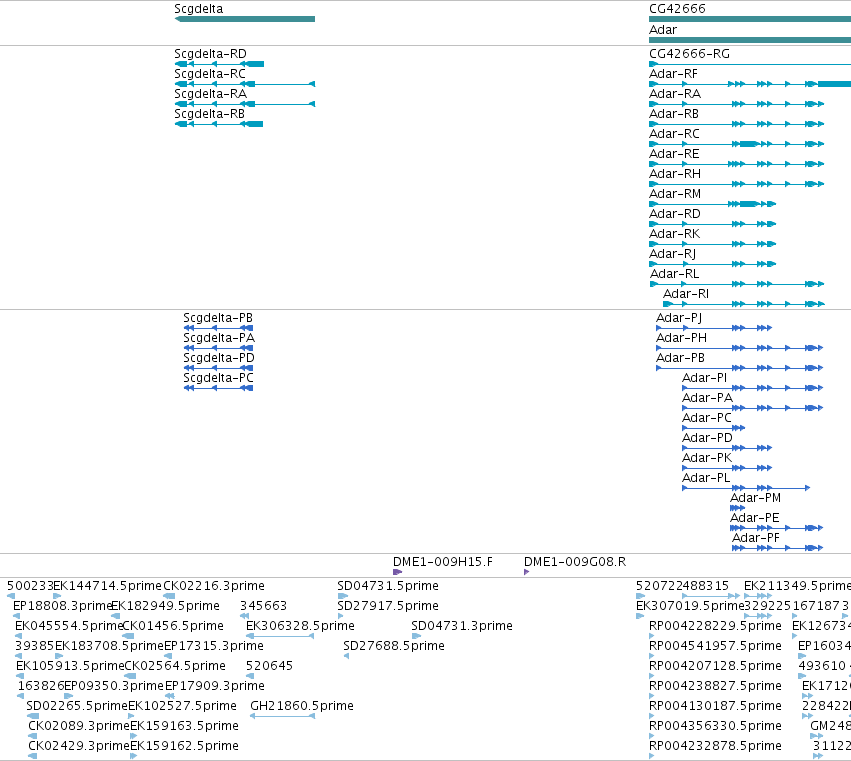
Task: Select the Scgdelta-PC protein label
Action: pos(218,378)
